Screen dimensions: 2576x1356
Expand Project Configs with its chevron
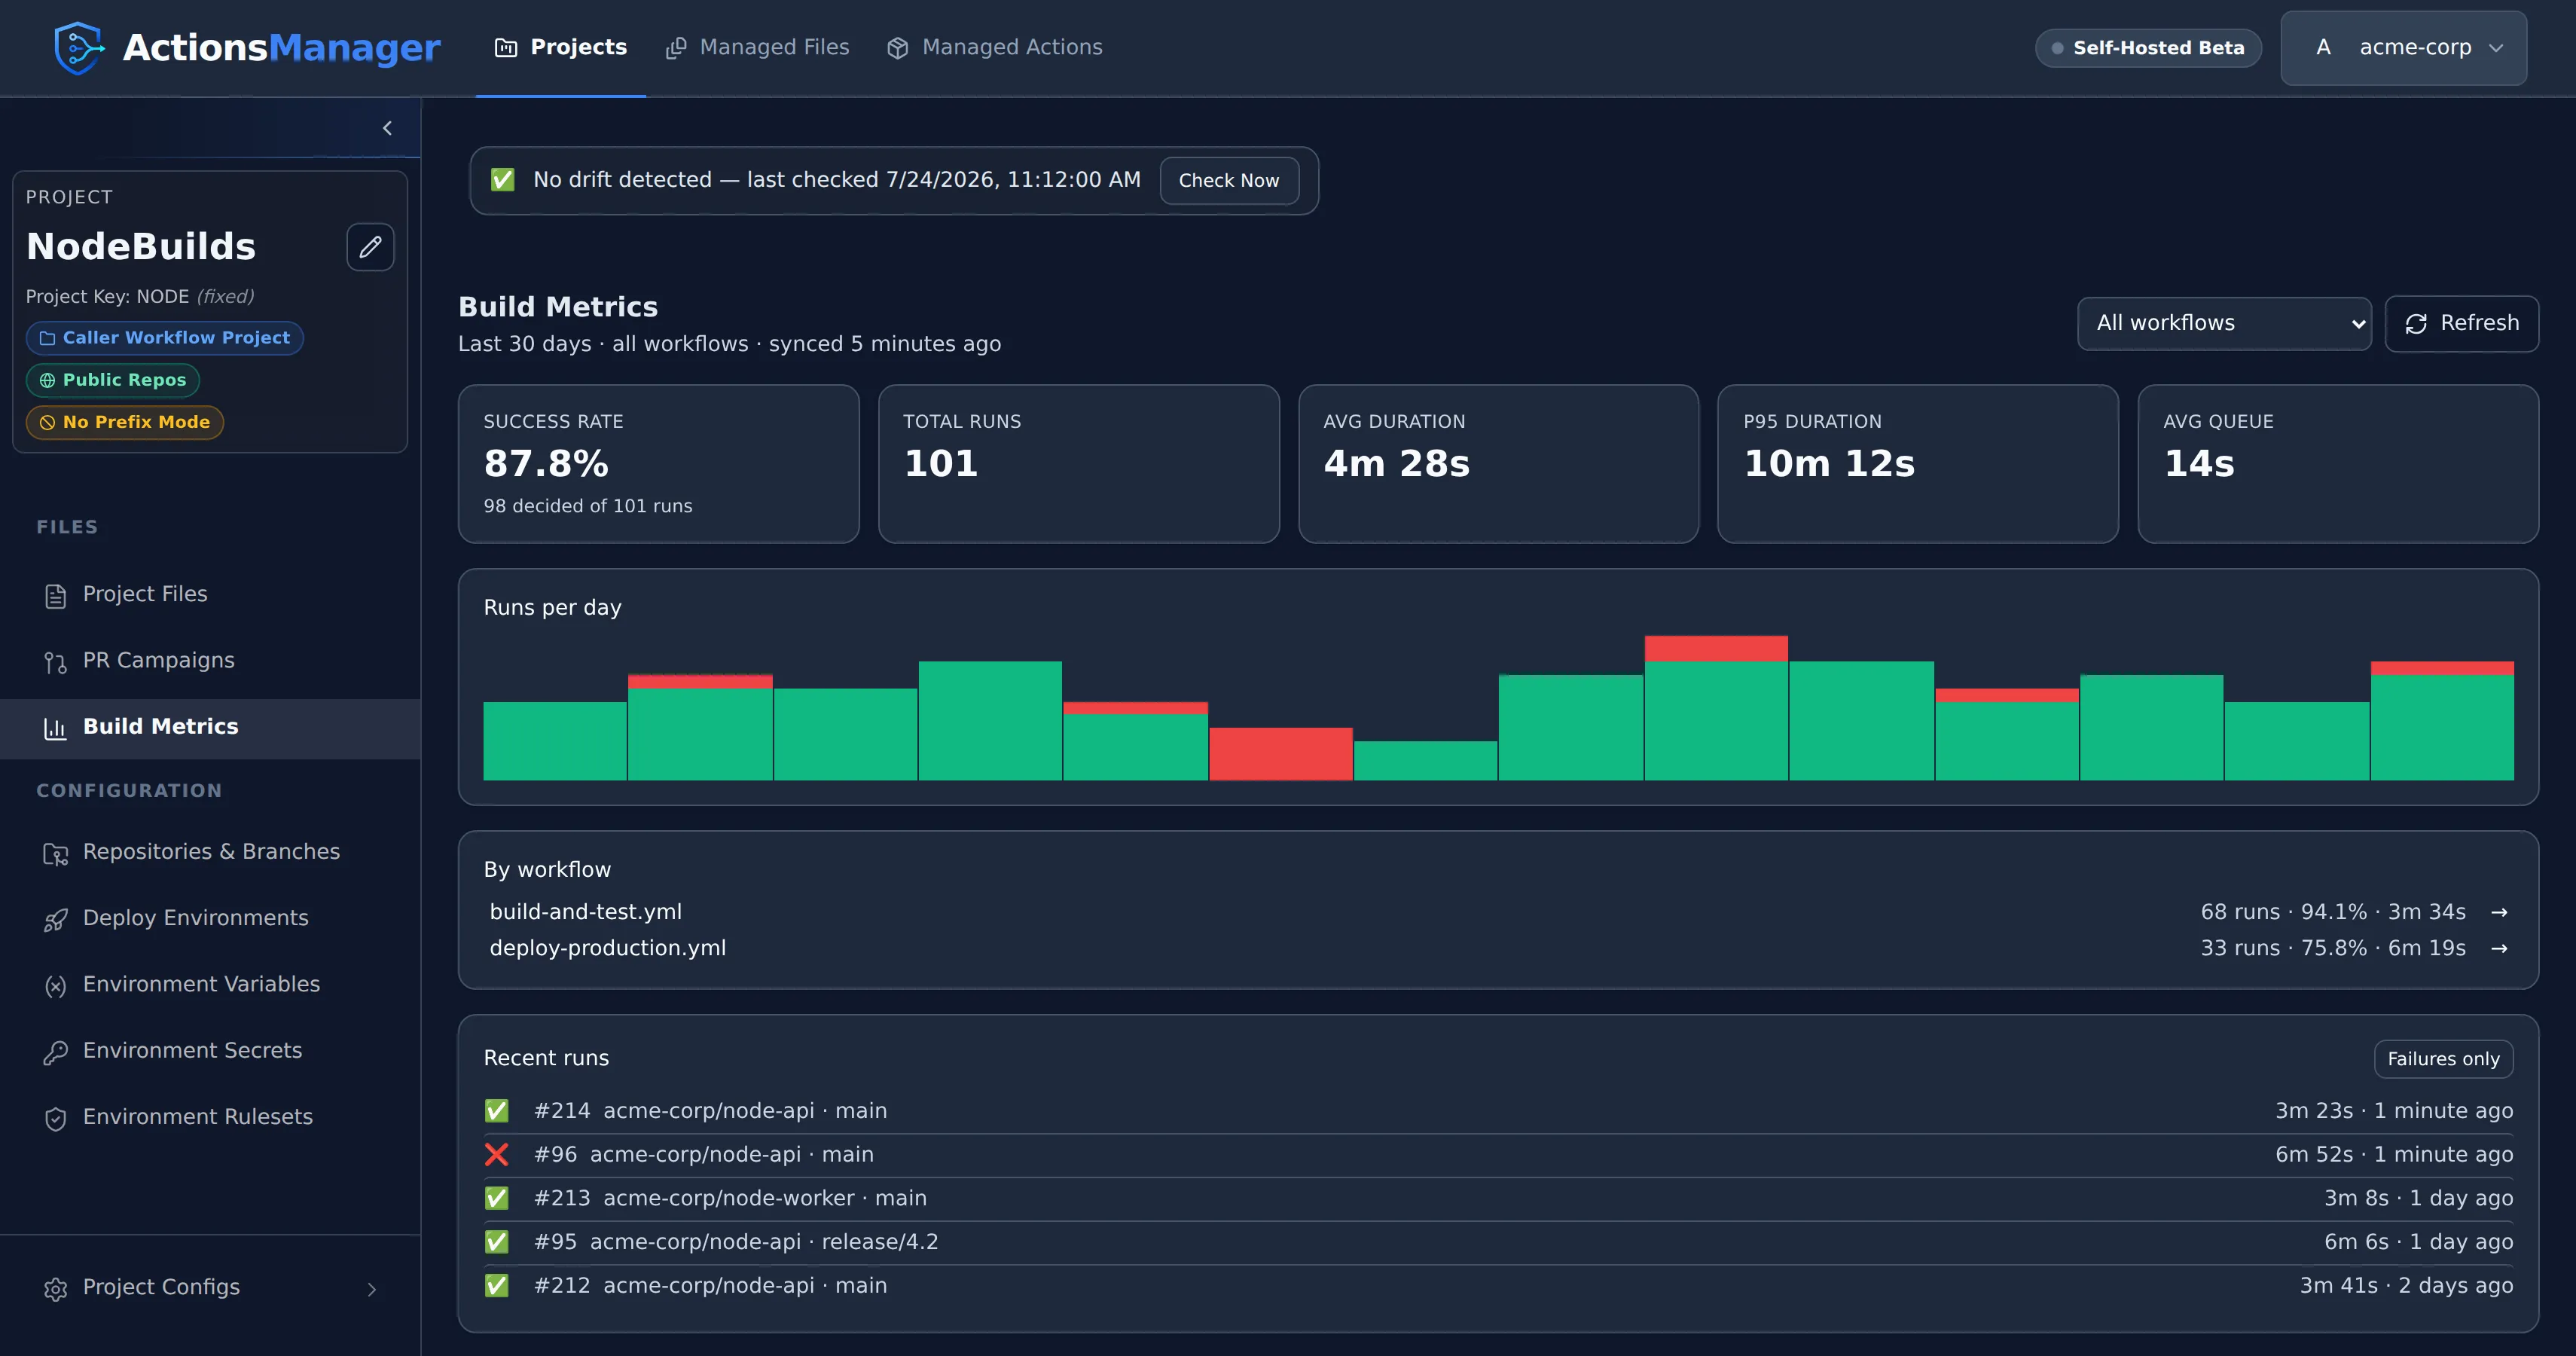tap(371, 1288)
